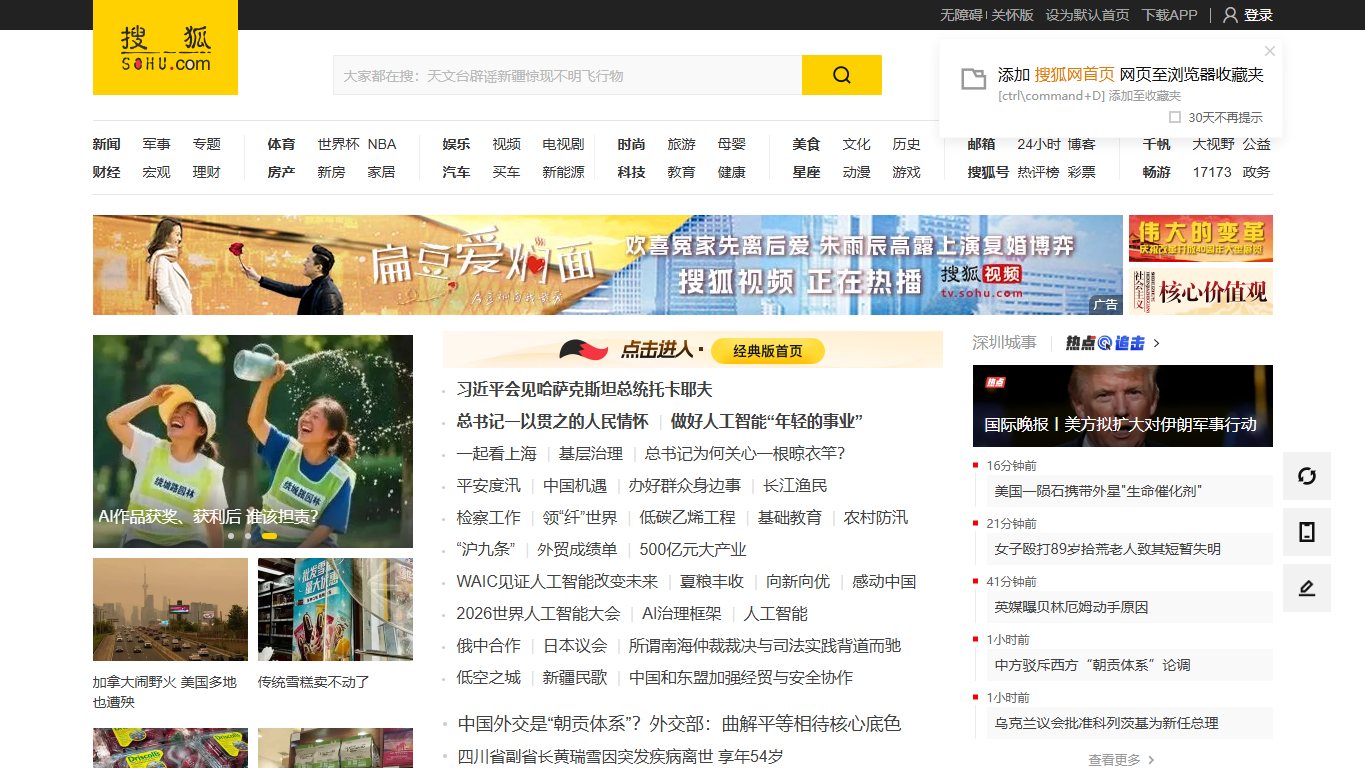Open headline 习近平会见哈萨克斯坦总统托卡耶夫
This screenshot has height=768, width=1365.
click(585, 389)
